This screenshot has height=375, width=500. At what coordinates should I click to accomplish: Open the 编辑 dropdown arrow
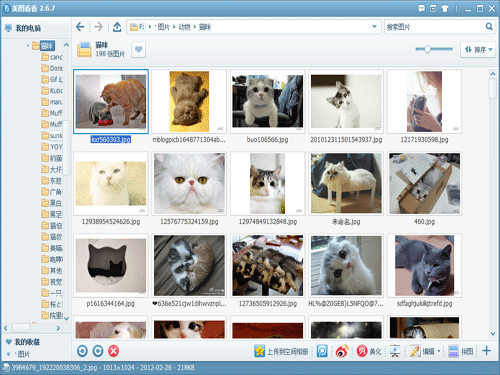[x=439, y=351]
